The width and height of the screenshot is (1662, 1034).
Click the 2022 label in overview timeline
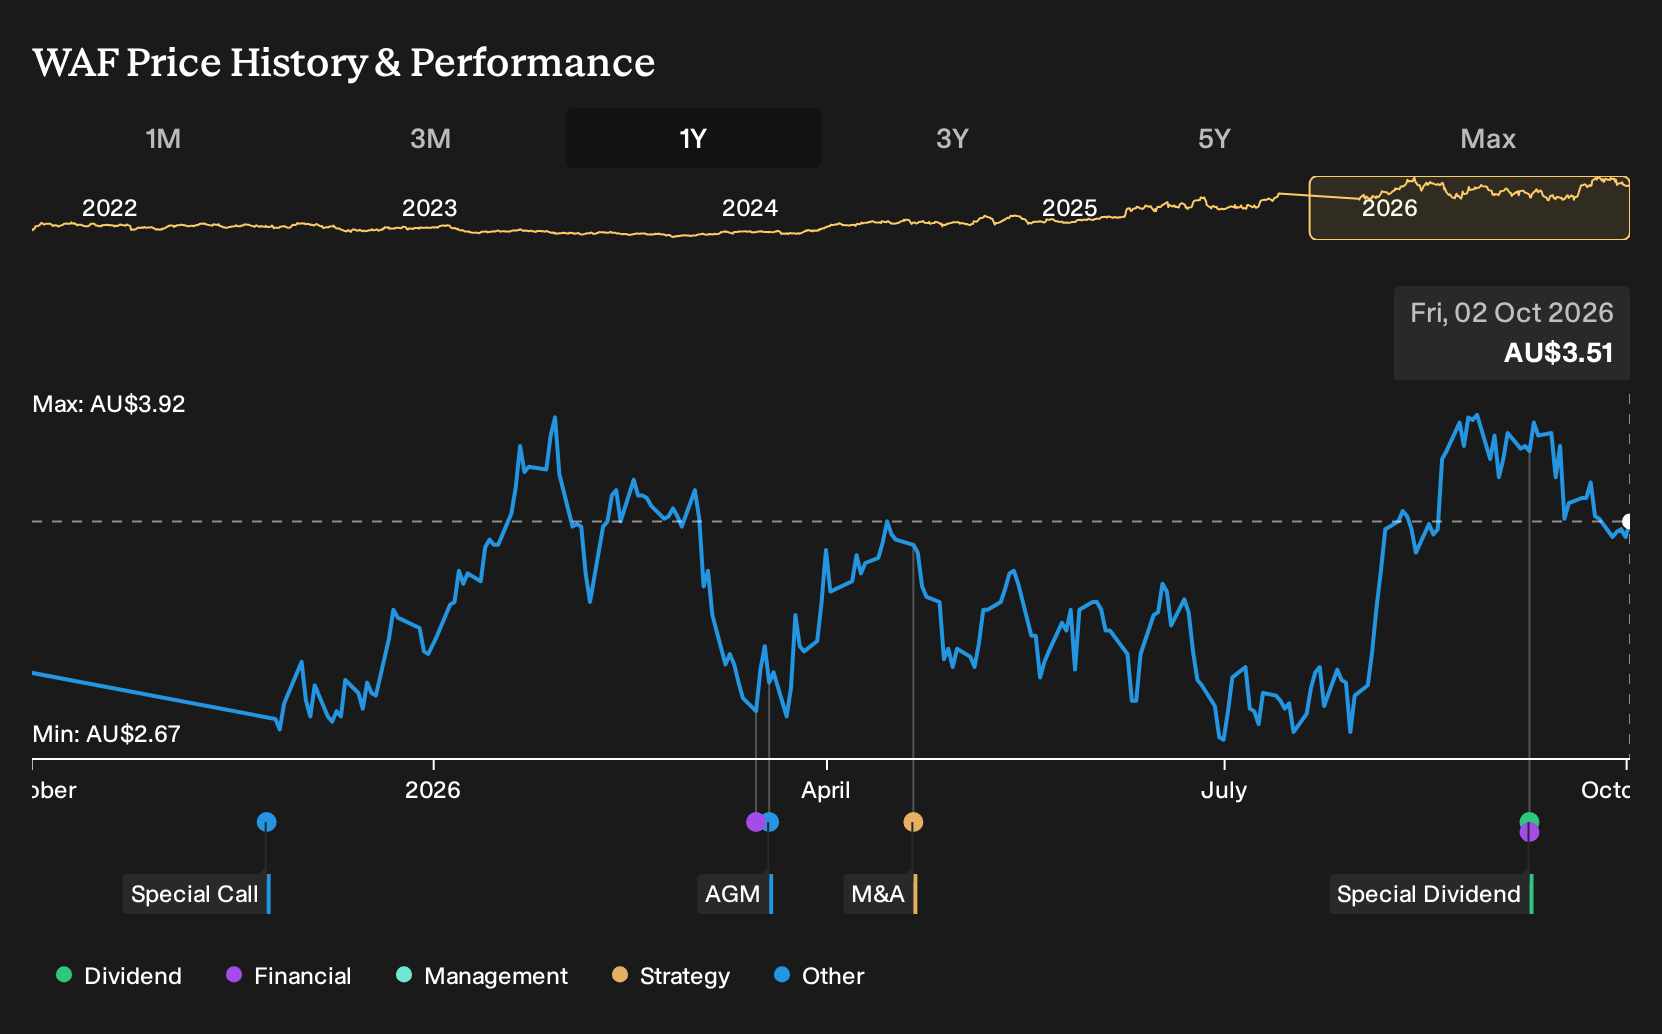coord(109,208)
